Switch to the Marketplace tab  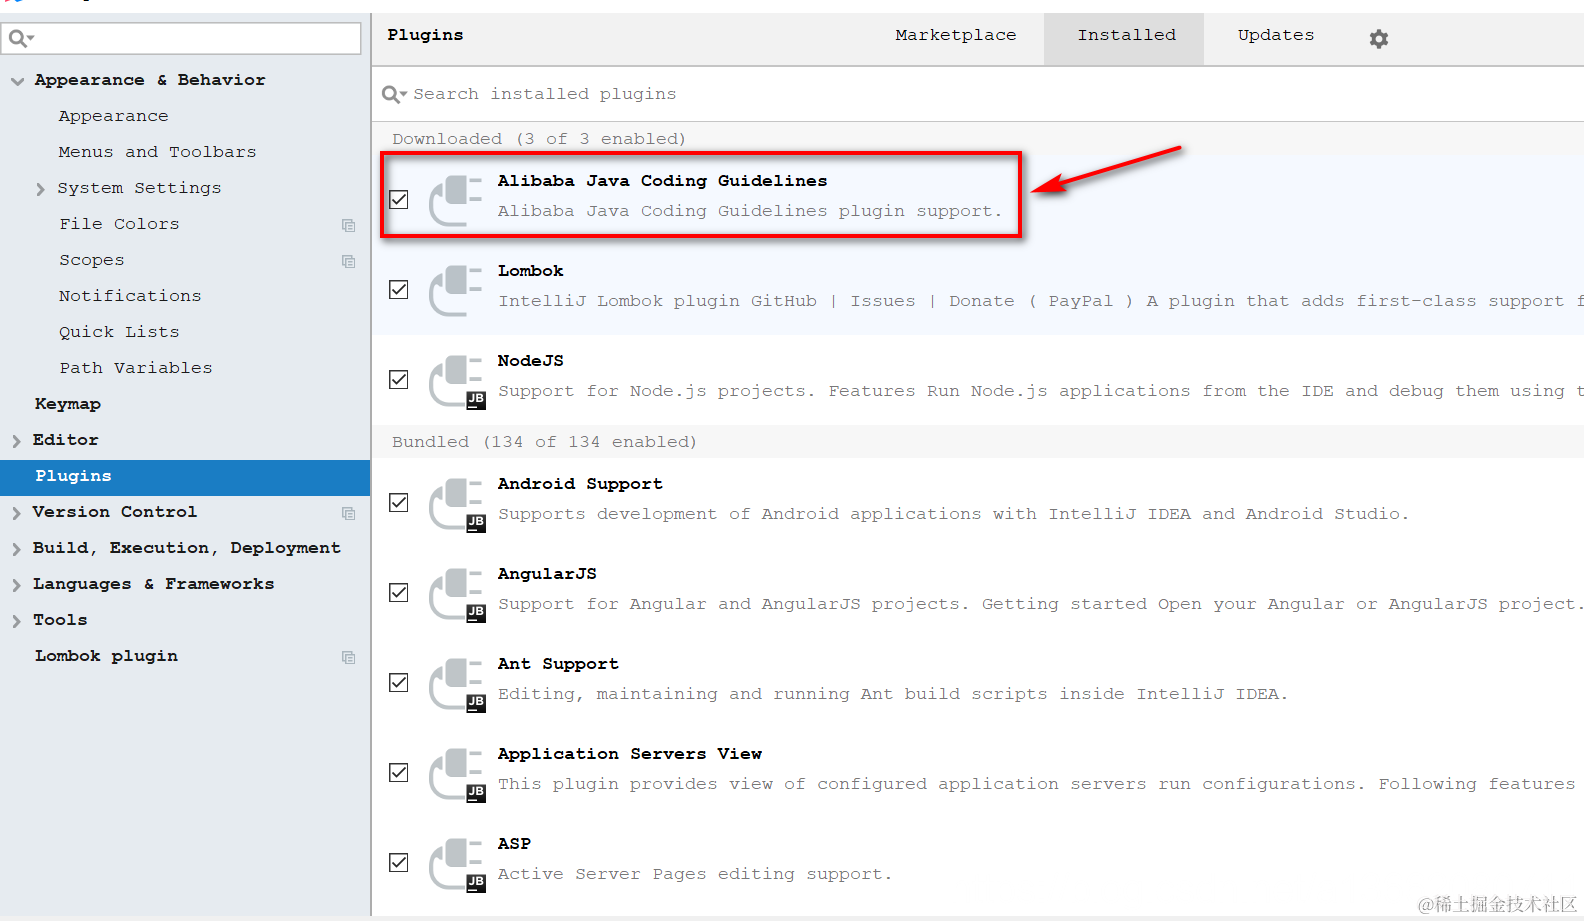[x=955, y=35]
